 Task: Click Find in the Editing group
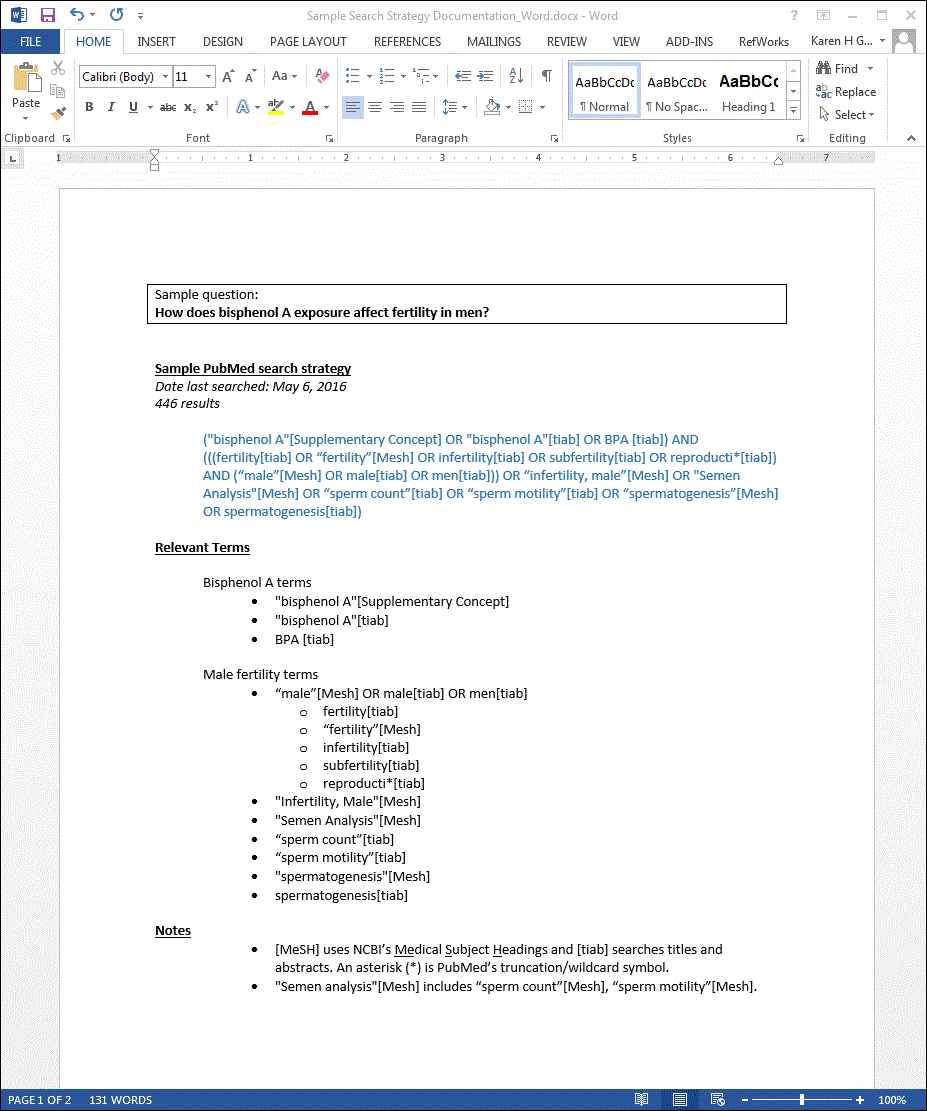click(x=840, y=68)
